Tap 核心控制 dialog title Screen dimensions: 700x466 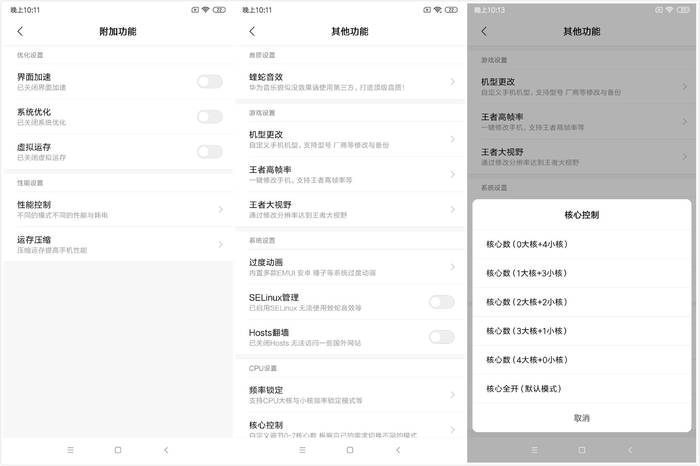point(582,215)
